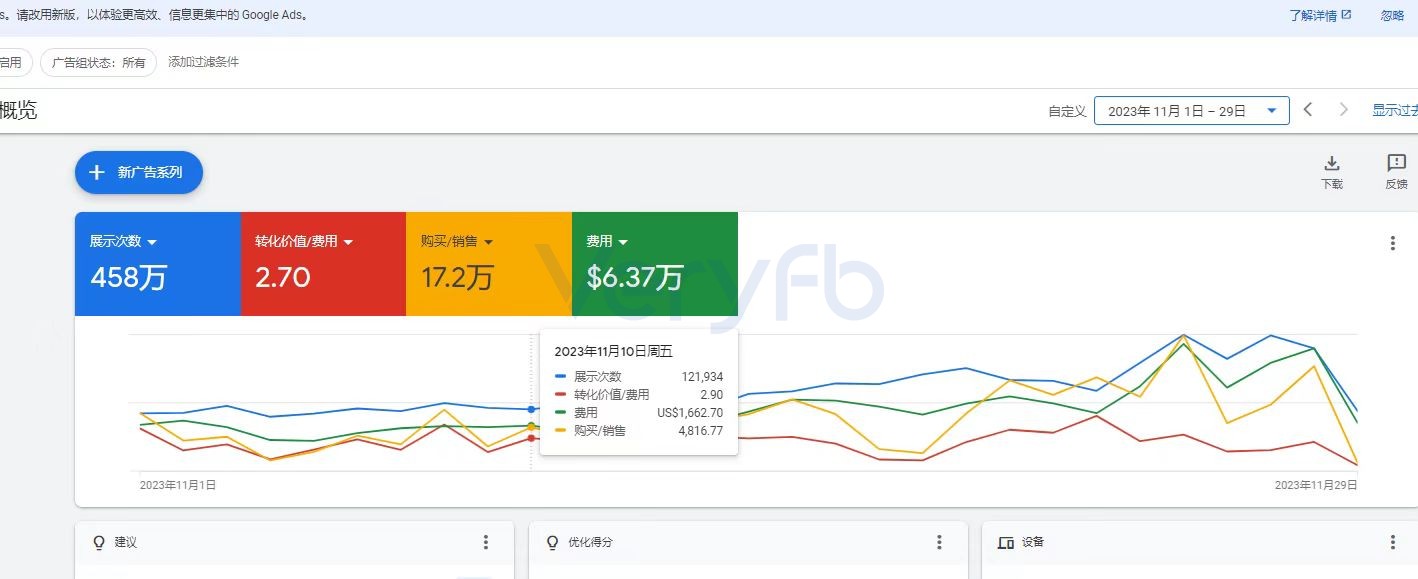
Task: Go to previous date range arrow
Action: point(1308,110)
